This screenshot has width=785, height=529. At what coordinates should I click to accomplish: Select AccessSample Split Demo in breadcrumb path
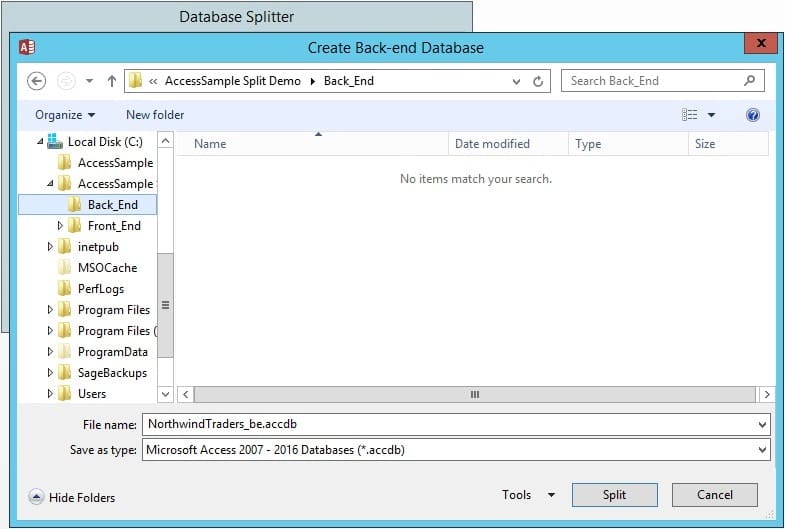coord(233,81)
